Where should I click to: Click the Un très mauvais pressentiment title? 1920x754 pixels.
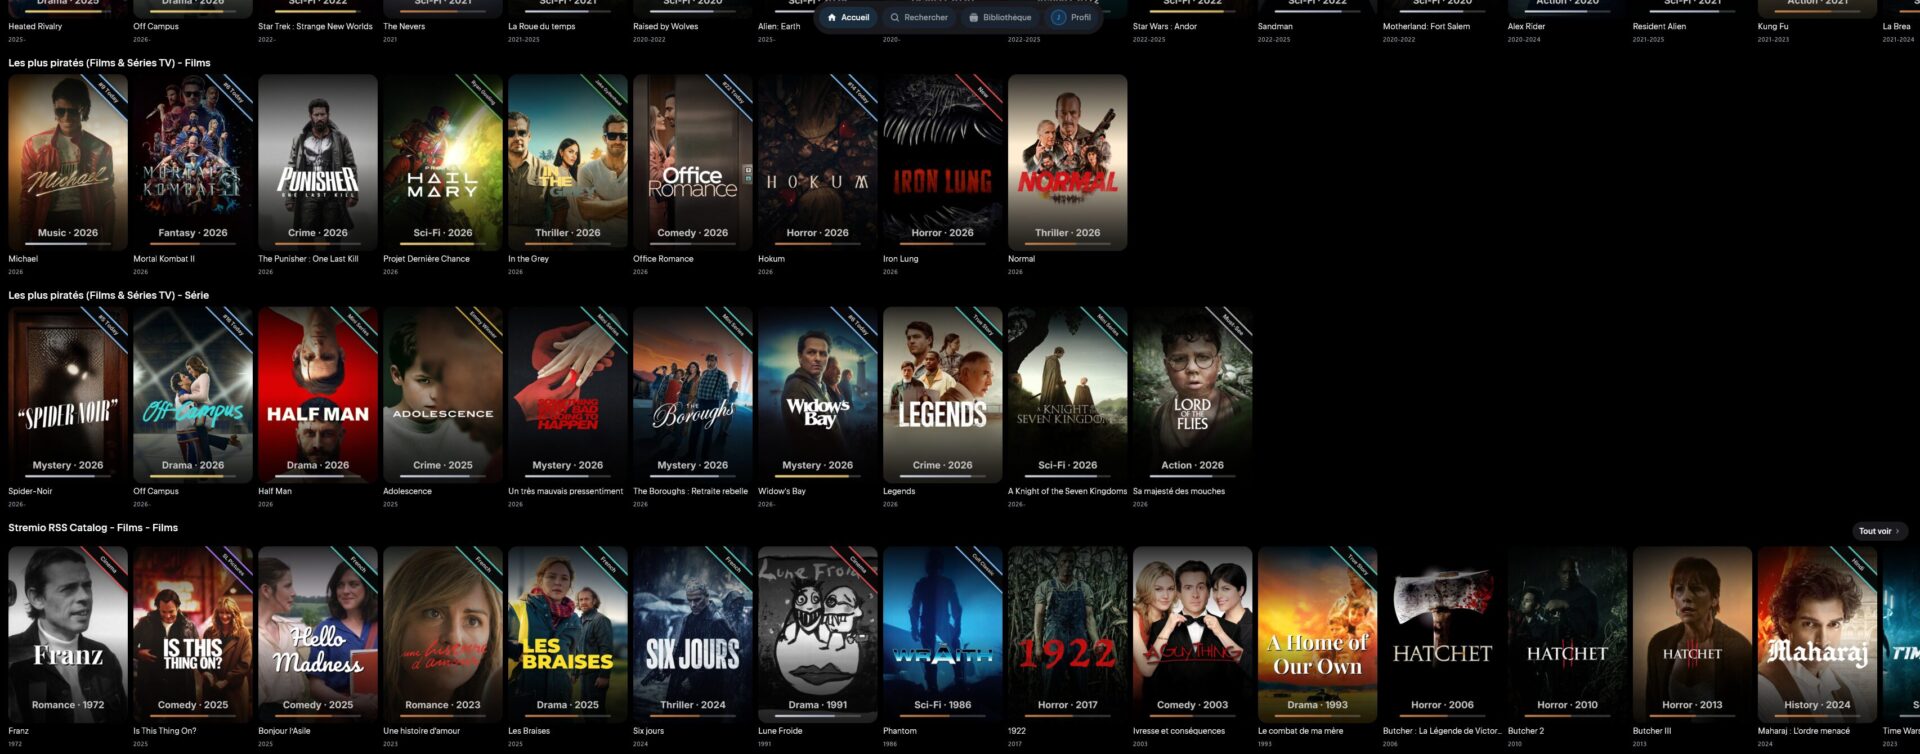point(565,491)
